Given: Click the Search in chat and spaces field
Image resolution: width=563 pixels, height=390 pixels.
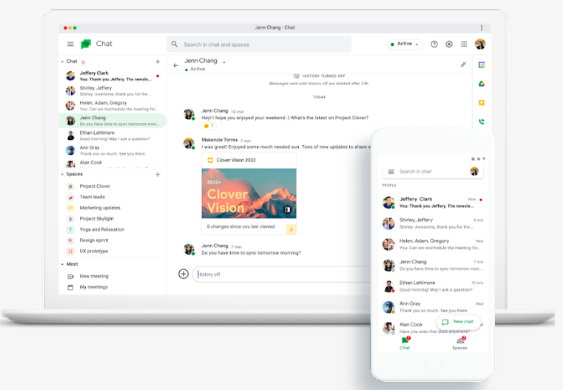Looking at the screenshot, I should [259, 44].
